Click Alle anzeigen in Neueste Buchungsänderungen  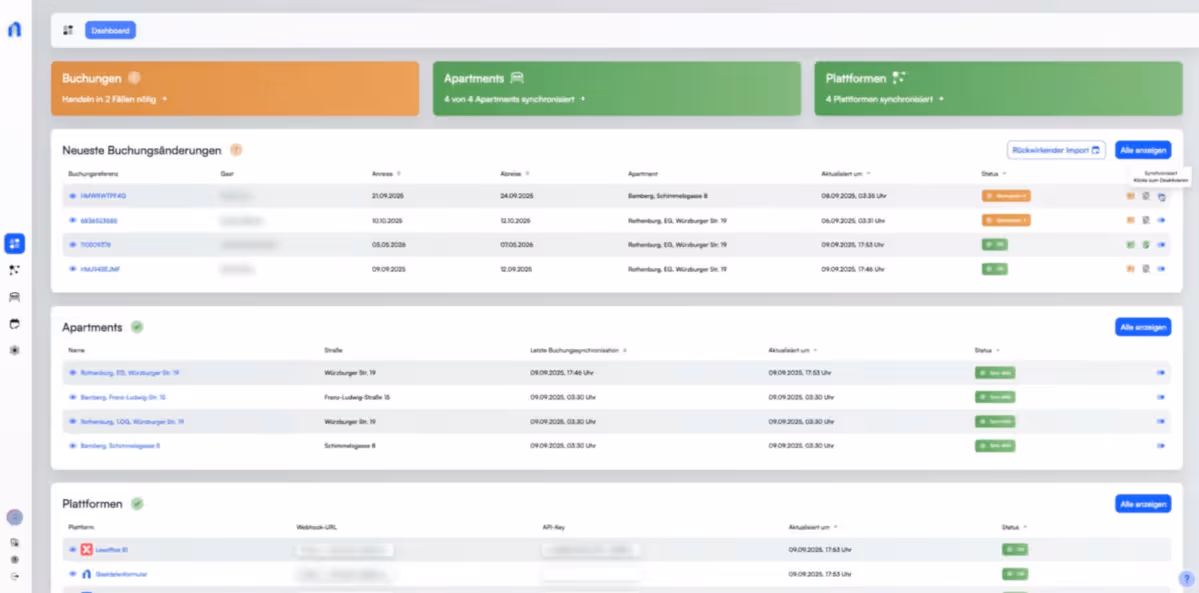(x=1142, y=150)
